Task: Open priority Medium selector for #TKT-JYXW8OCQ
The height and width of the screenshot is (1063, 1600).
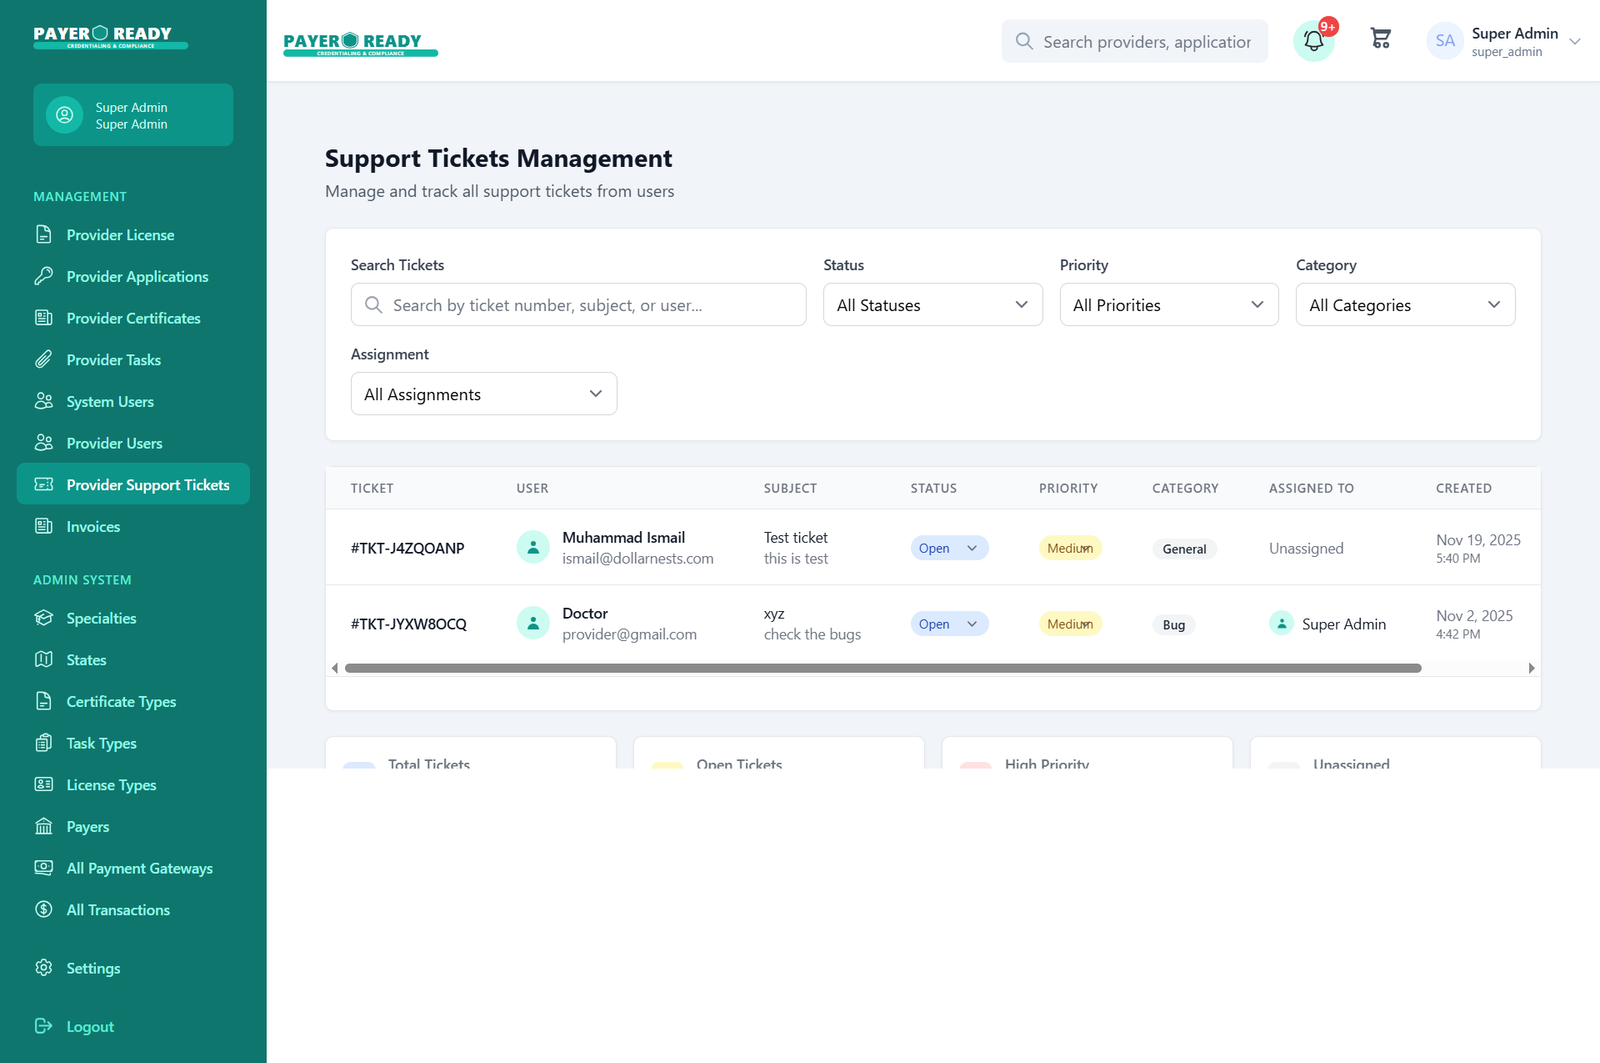Action: (1069, 624)
